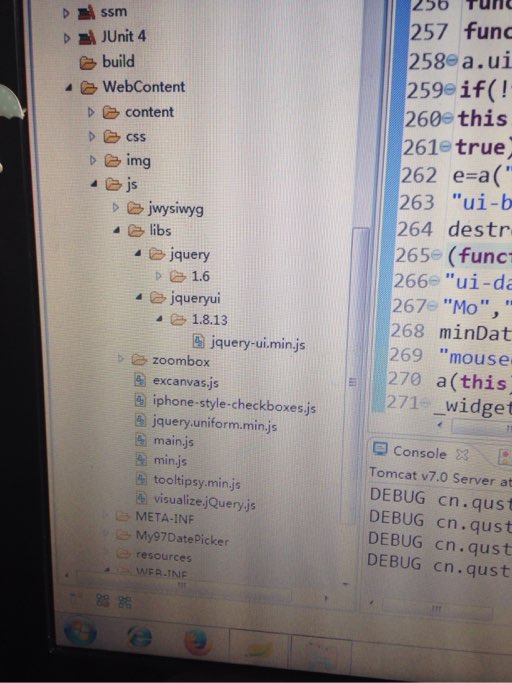Click the ssm library icon
The height and width of the screenshot is (683, 512).
pyautogui.click(x=86, y=13)
